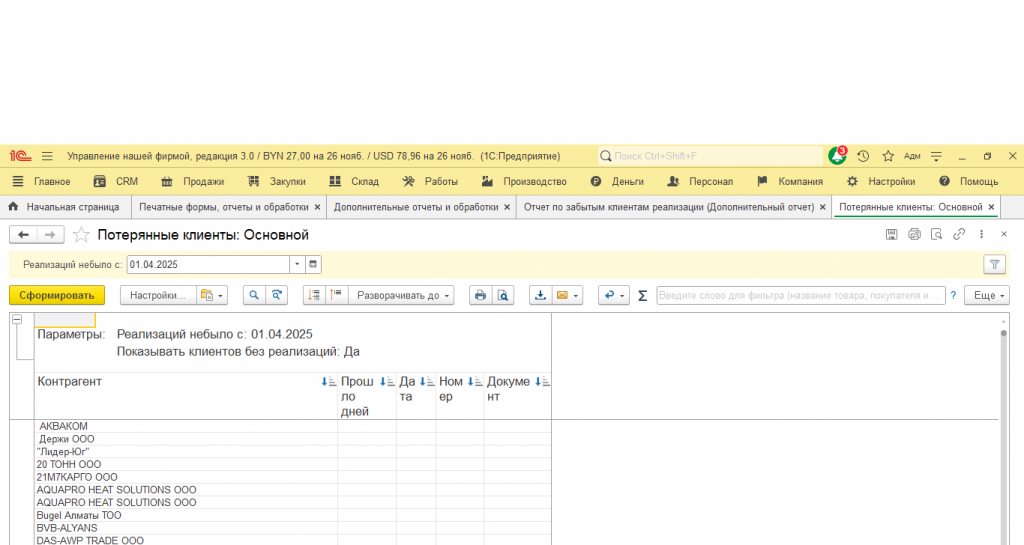The height and width of the screenshot is (545, 1024).
Task: Open the Персонал section
Action: (700, 181)
